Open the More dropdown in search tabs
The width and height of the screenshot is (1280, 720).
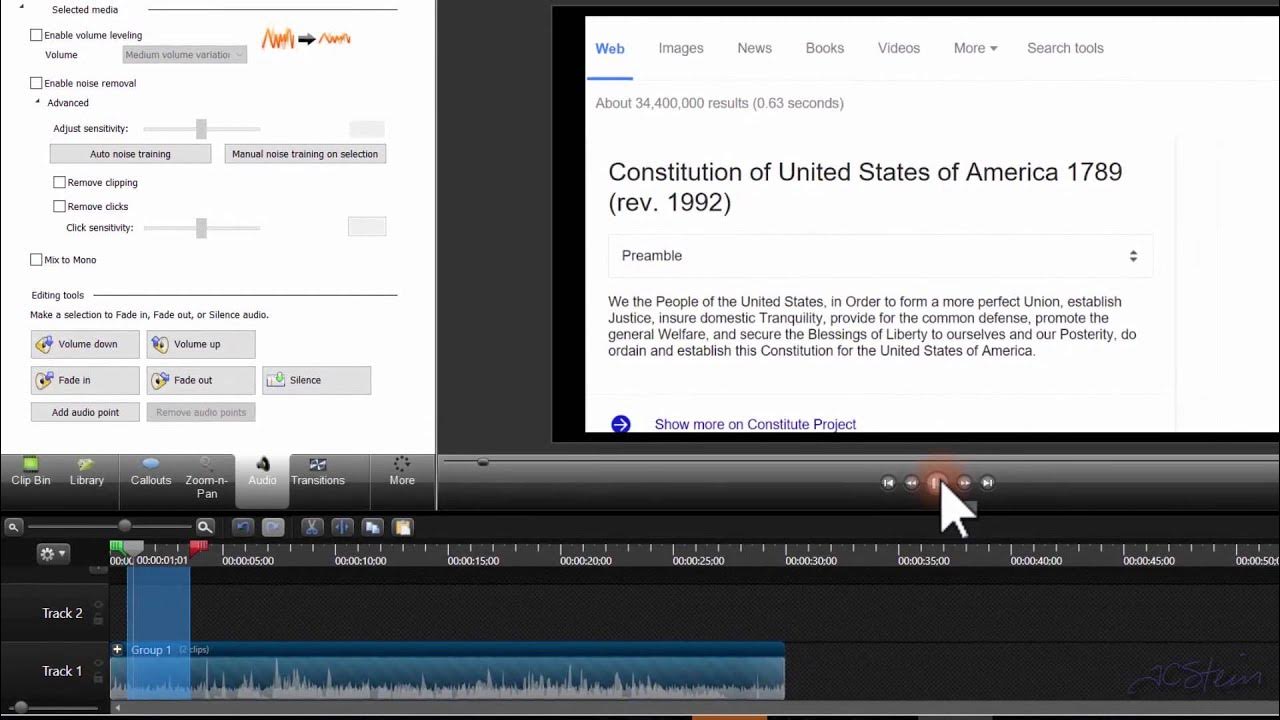coord(975,48)
